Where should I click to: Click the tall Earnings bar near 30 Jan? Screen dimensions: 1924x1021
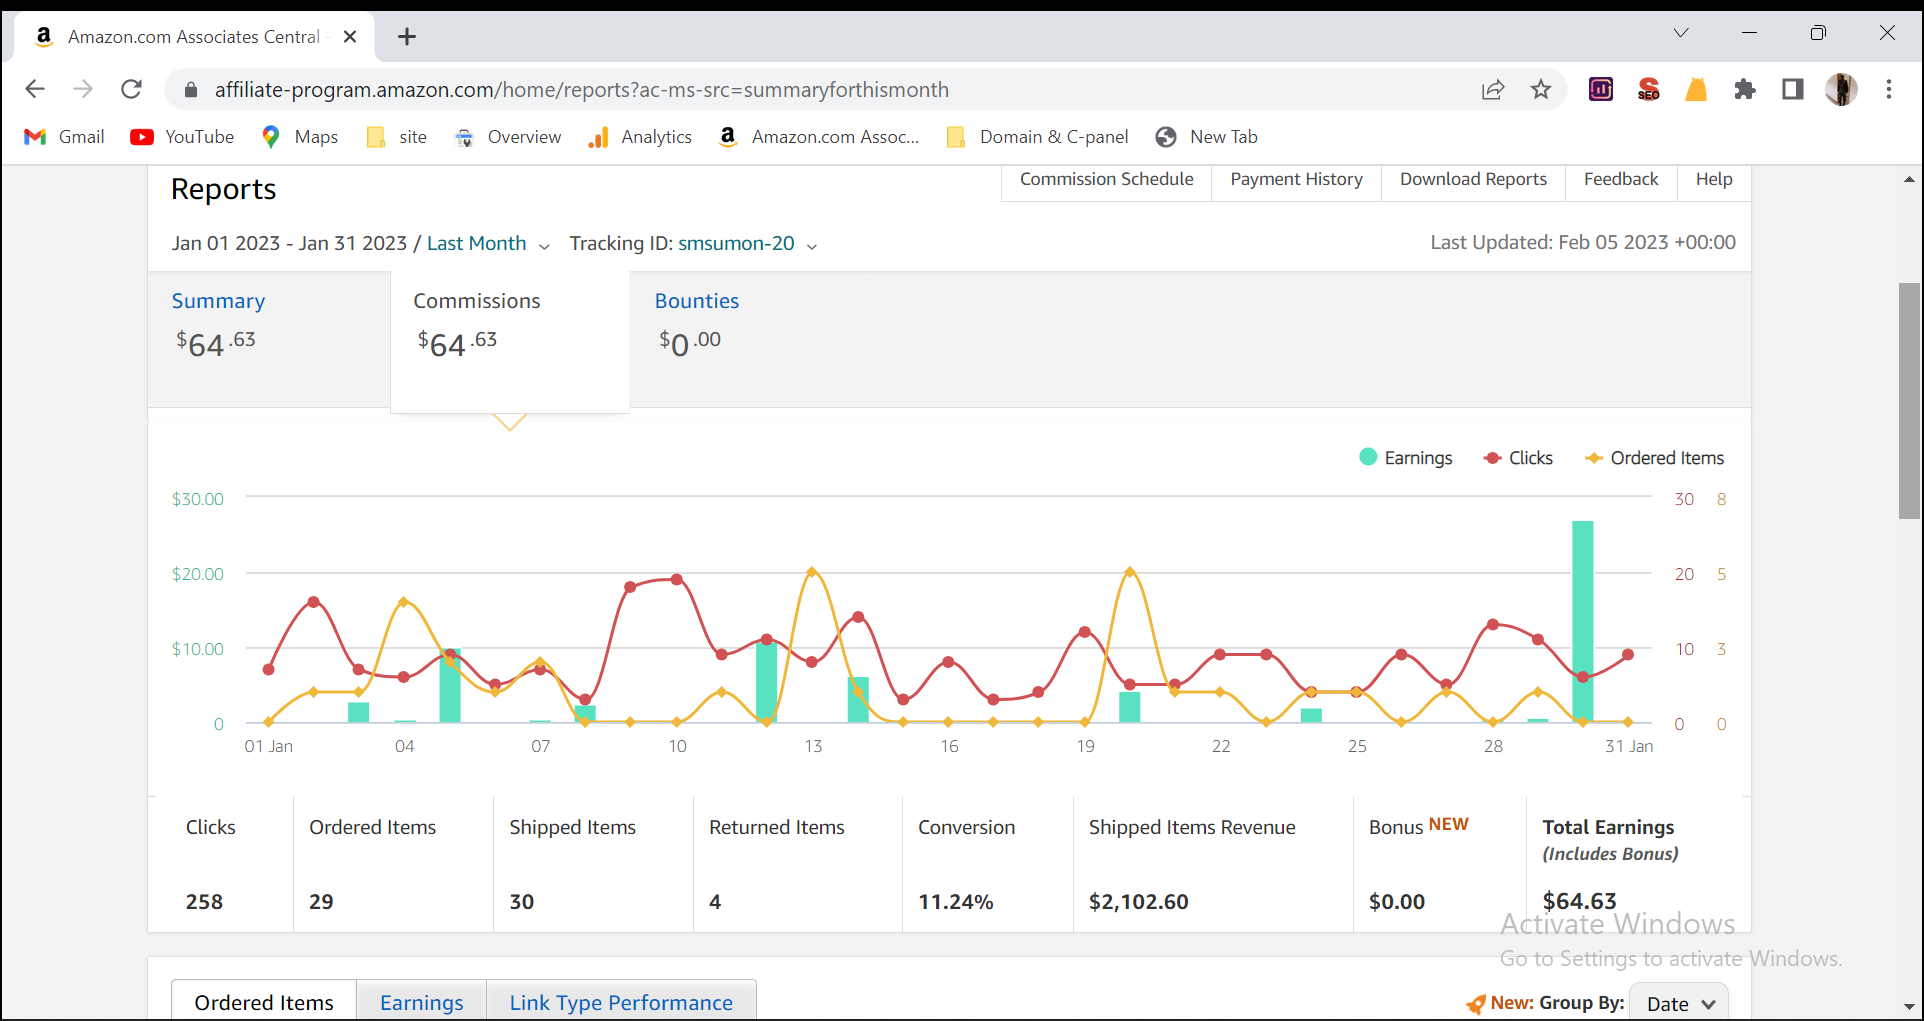coord(1582,621)
